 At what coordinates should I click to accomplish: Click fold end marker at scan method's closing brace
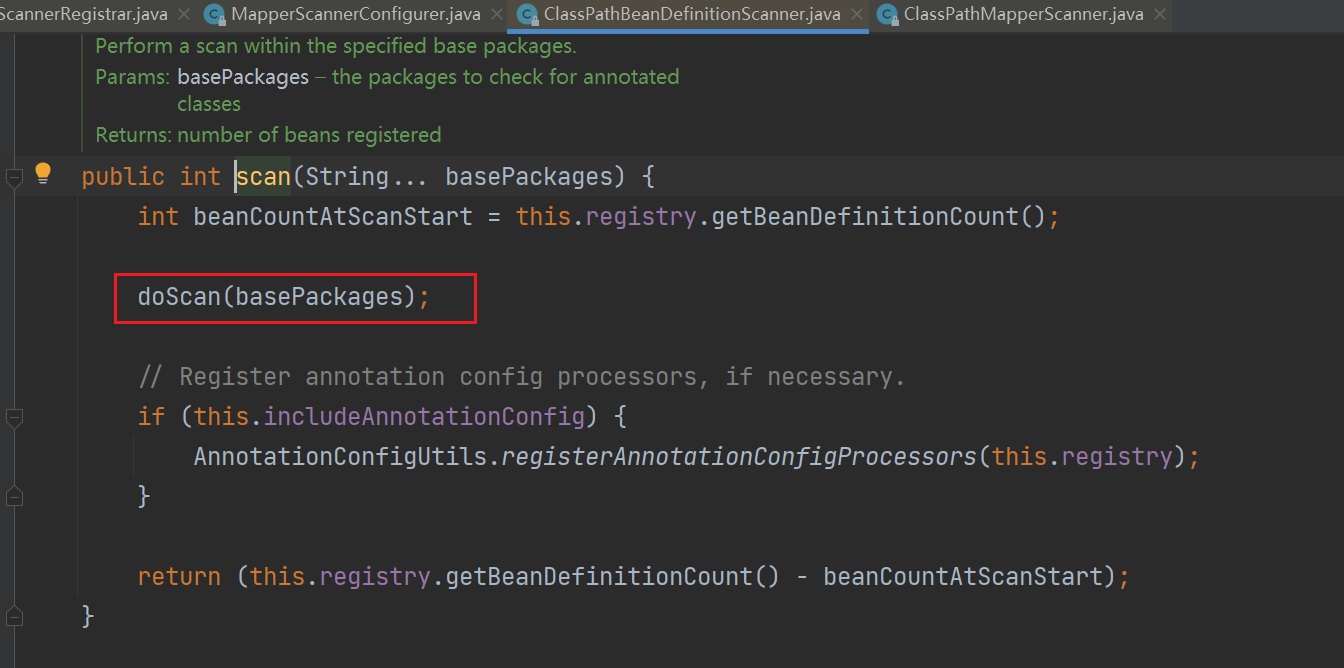[13, 616]
